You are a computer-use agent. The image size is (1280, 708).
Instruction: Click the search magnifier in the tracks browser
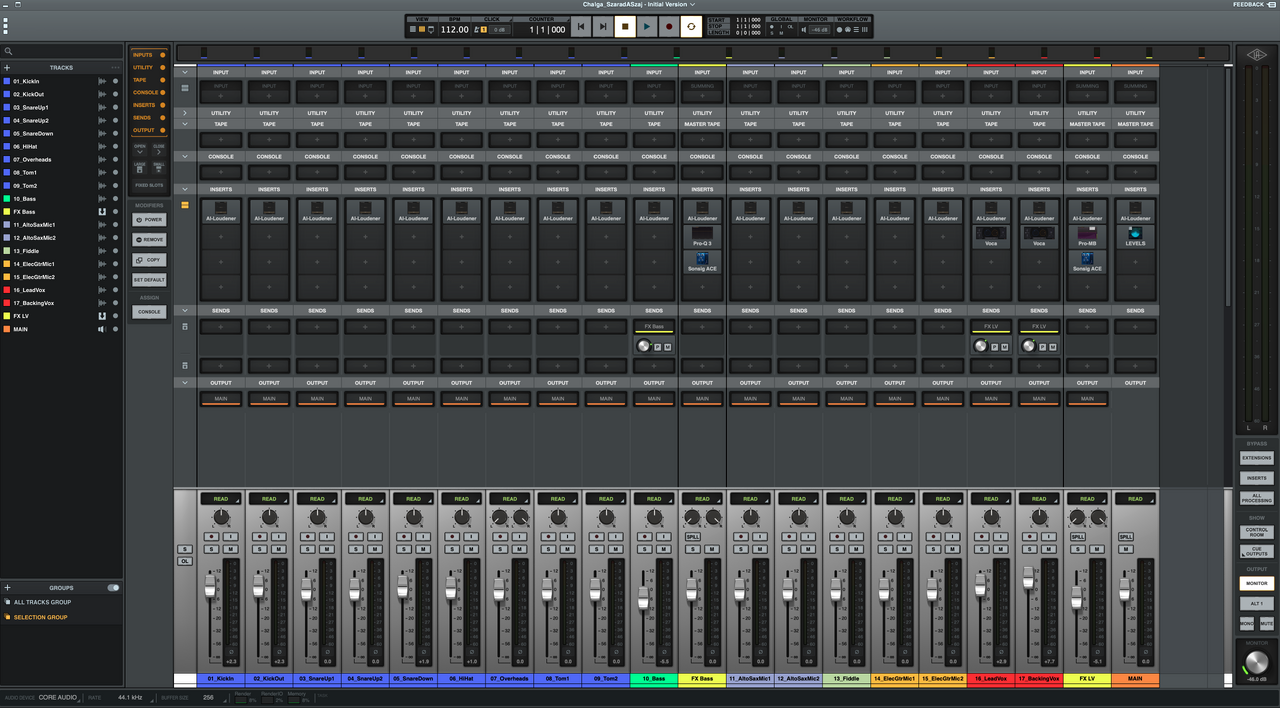click(8, 51)
